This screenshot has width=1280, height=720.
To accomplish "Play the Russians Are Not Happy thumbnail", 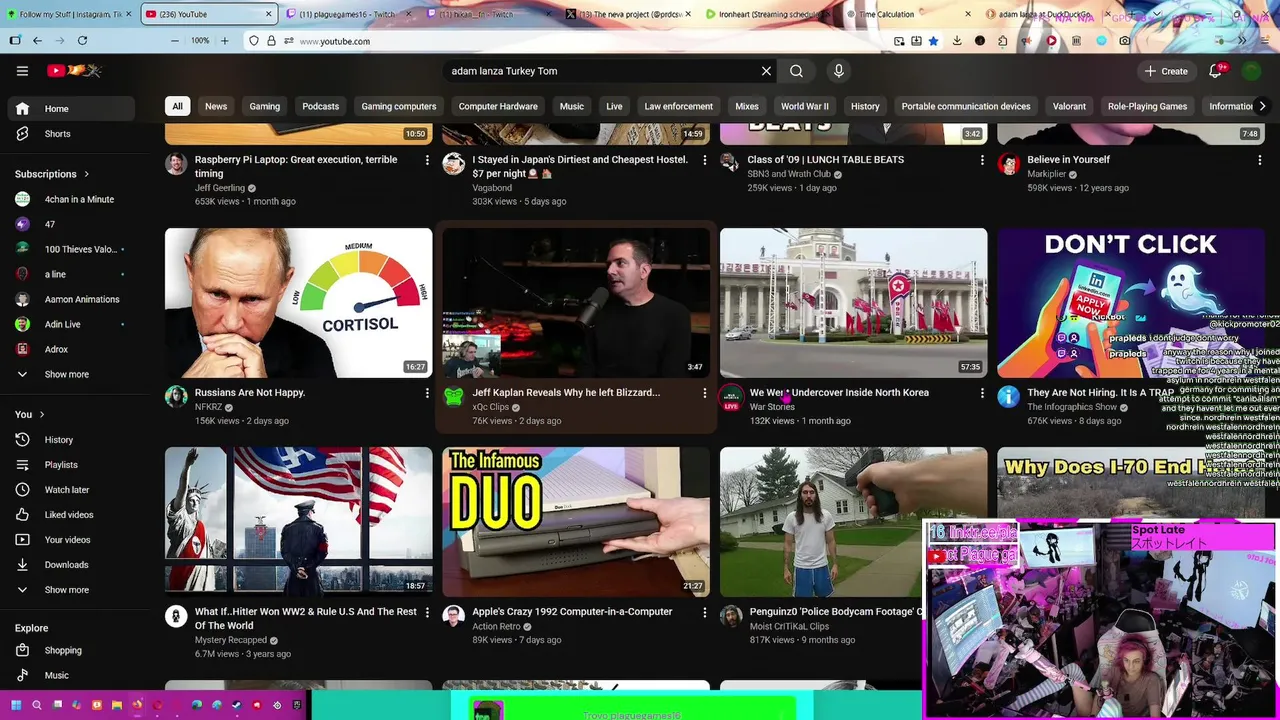I will [299, 303].
